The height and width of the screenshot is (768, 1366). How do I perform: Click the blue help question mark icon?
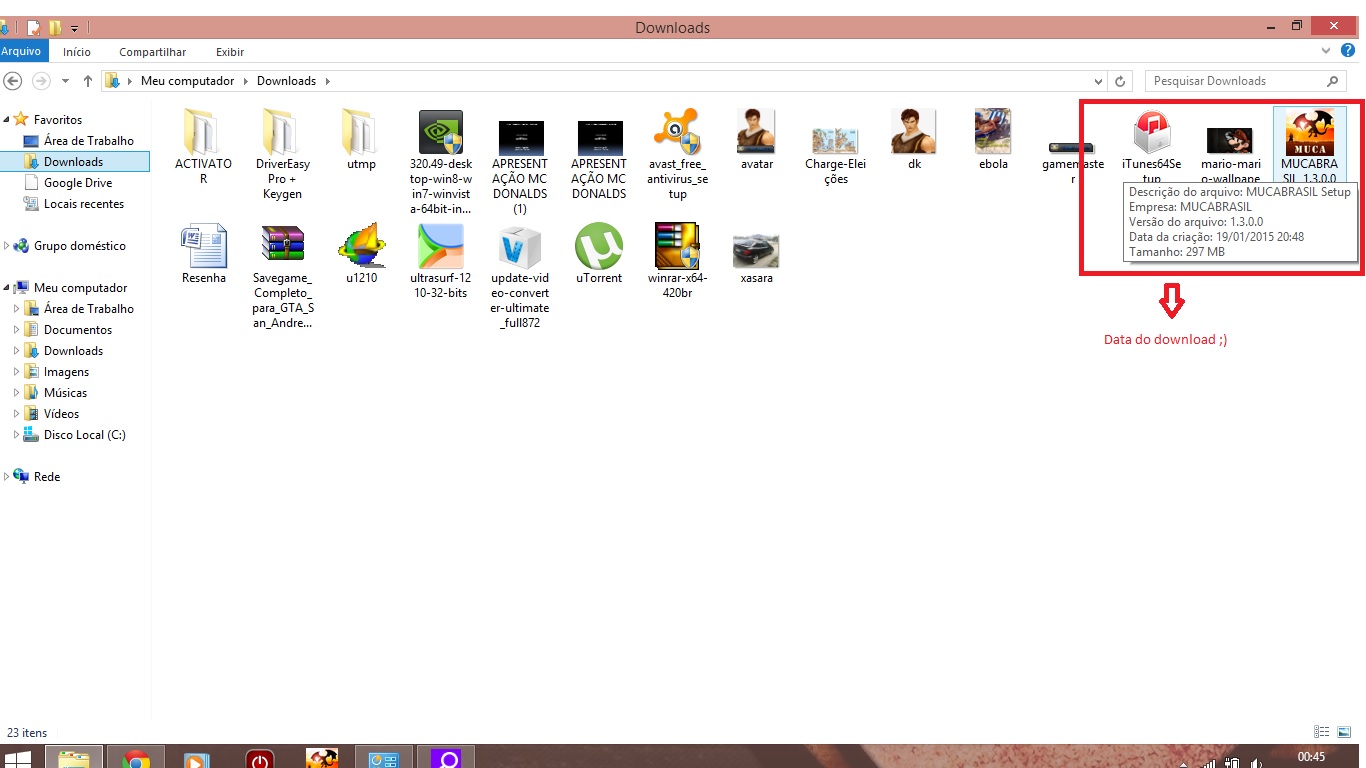coord(1348,51)
